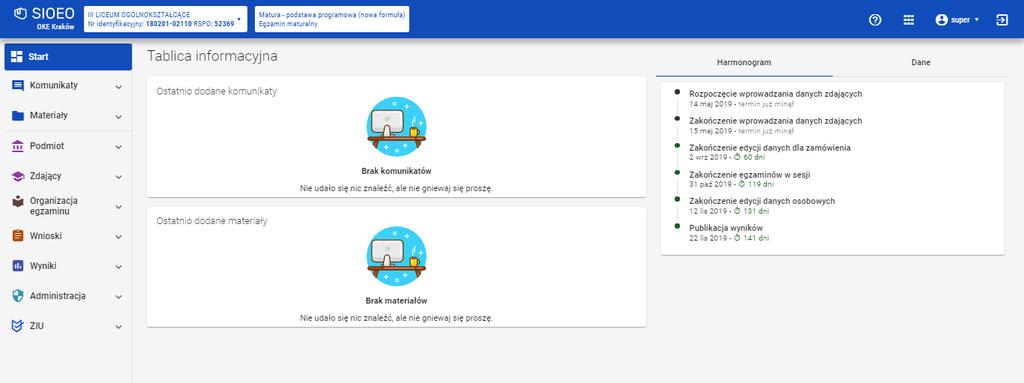Click the Wyniki chart icon
The width and height of the screenshot is (1024, 383).
(x=18, y=266)
